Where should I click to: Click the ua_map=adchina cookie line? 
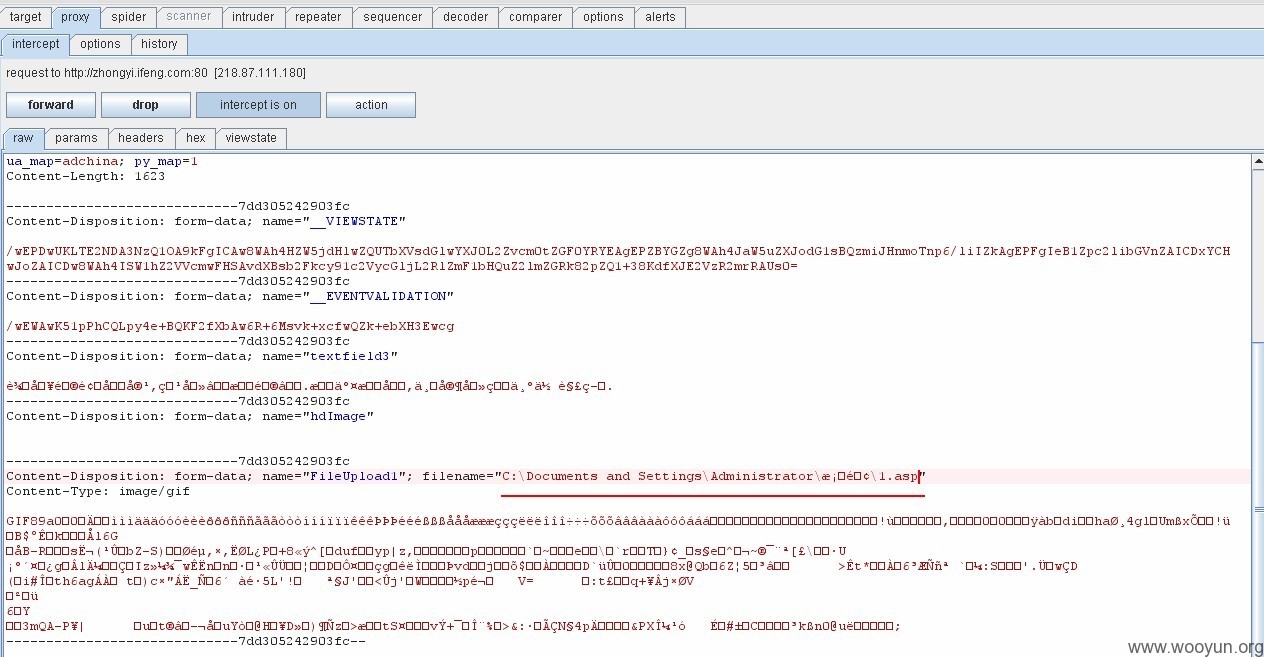click(x=102, y=161)
